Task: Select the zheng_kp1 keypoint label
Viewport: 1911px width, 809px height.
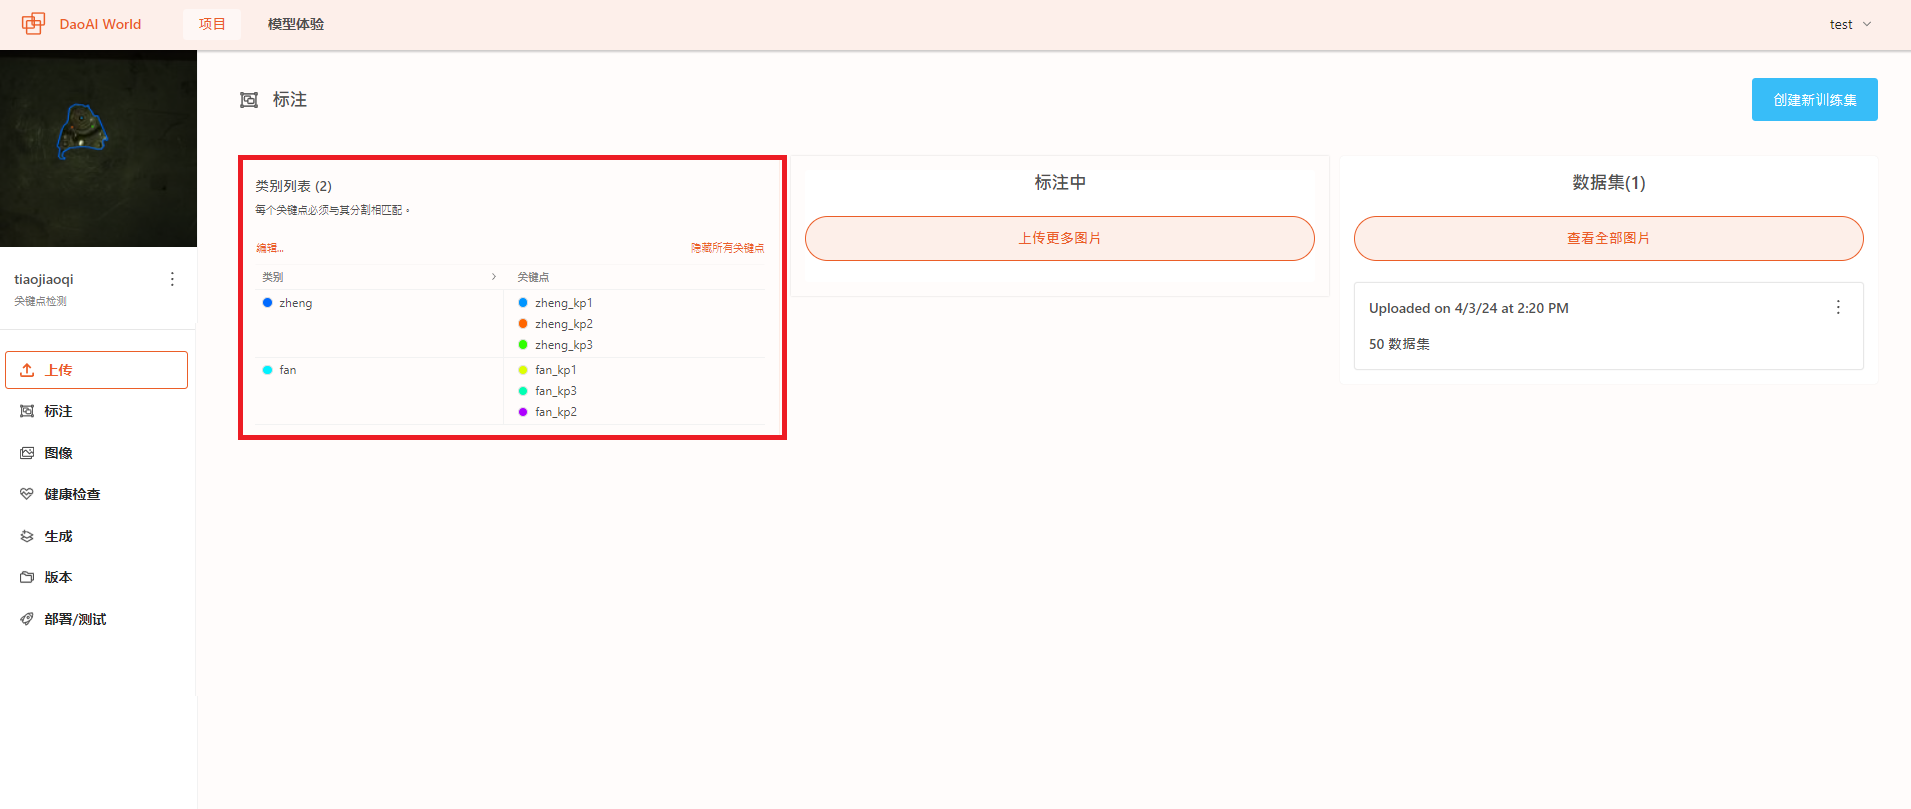Action: click(564, 303)
